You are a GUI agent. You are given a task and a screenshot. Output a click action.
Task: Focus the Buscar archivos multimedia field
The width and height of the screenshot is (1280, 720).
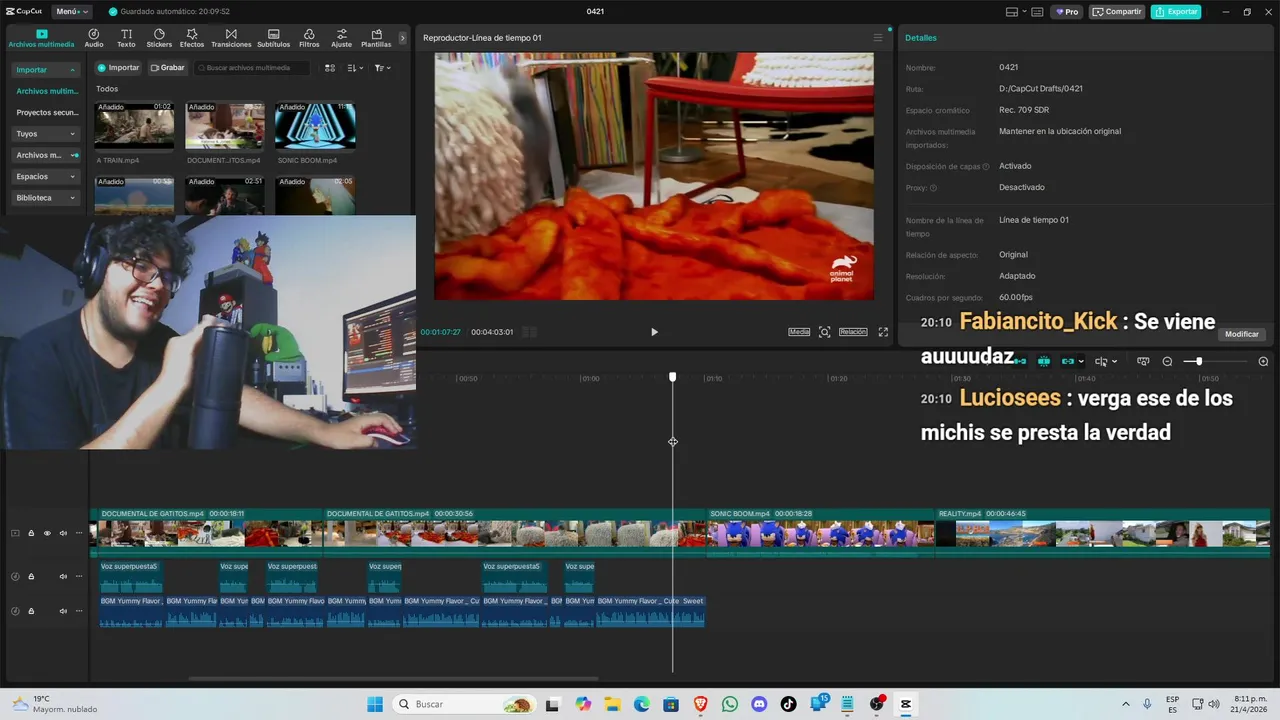pyautogui.click(x=251, y=68)
